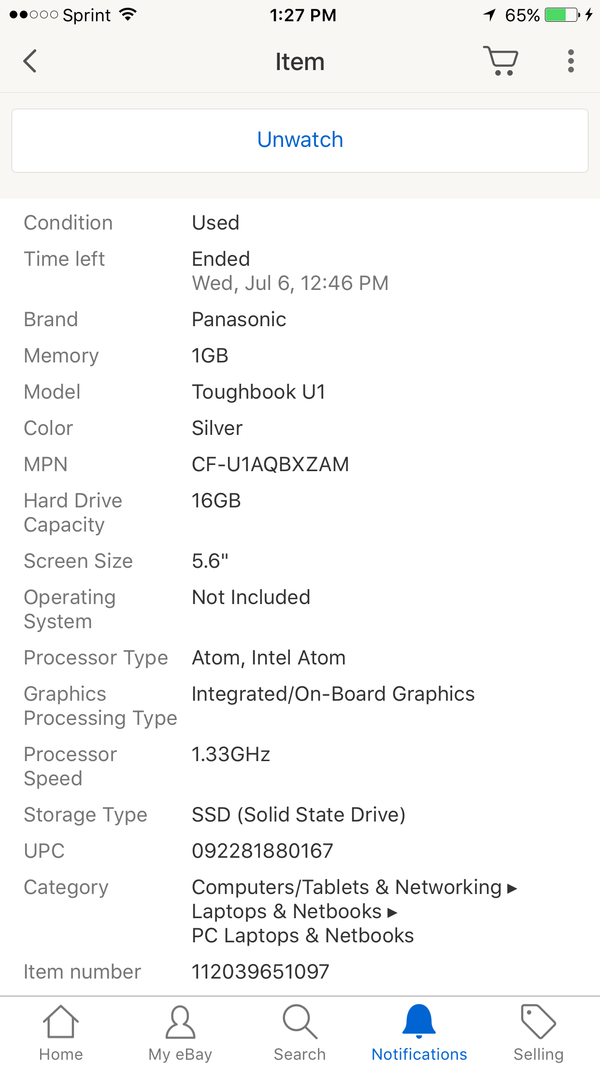600x1067 pixels.
Task: Unwatch this item
Action: click(x=300, y=140)
